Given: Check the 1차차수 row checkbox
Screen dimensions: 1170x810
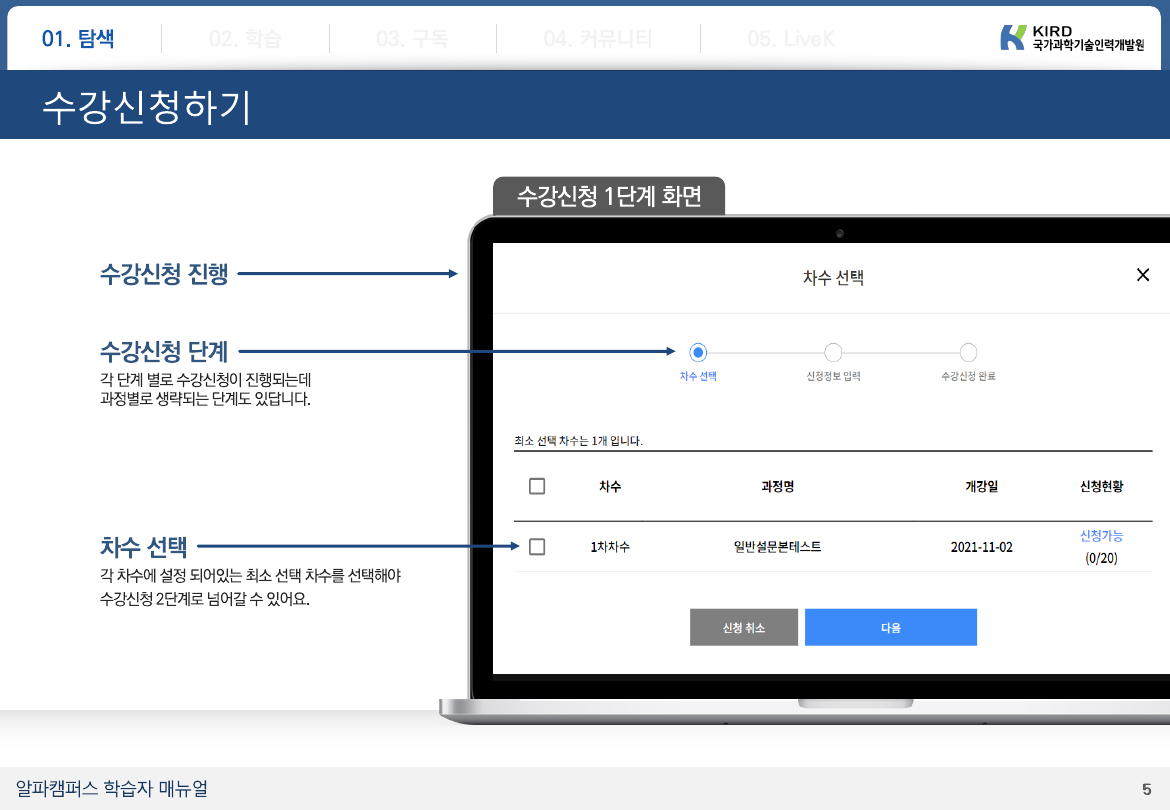Looking at the screenshot, I should (x=537, y=547).
